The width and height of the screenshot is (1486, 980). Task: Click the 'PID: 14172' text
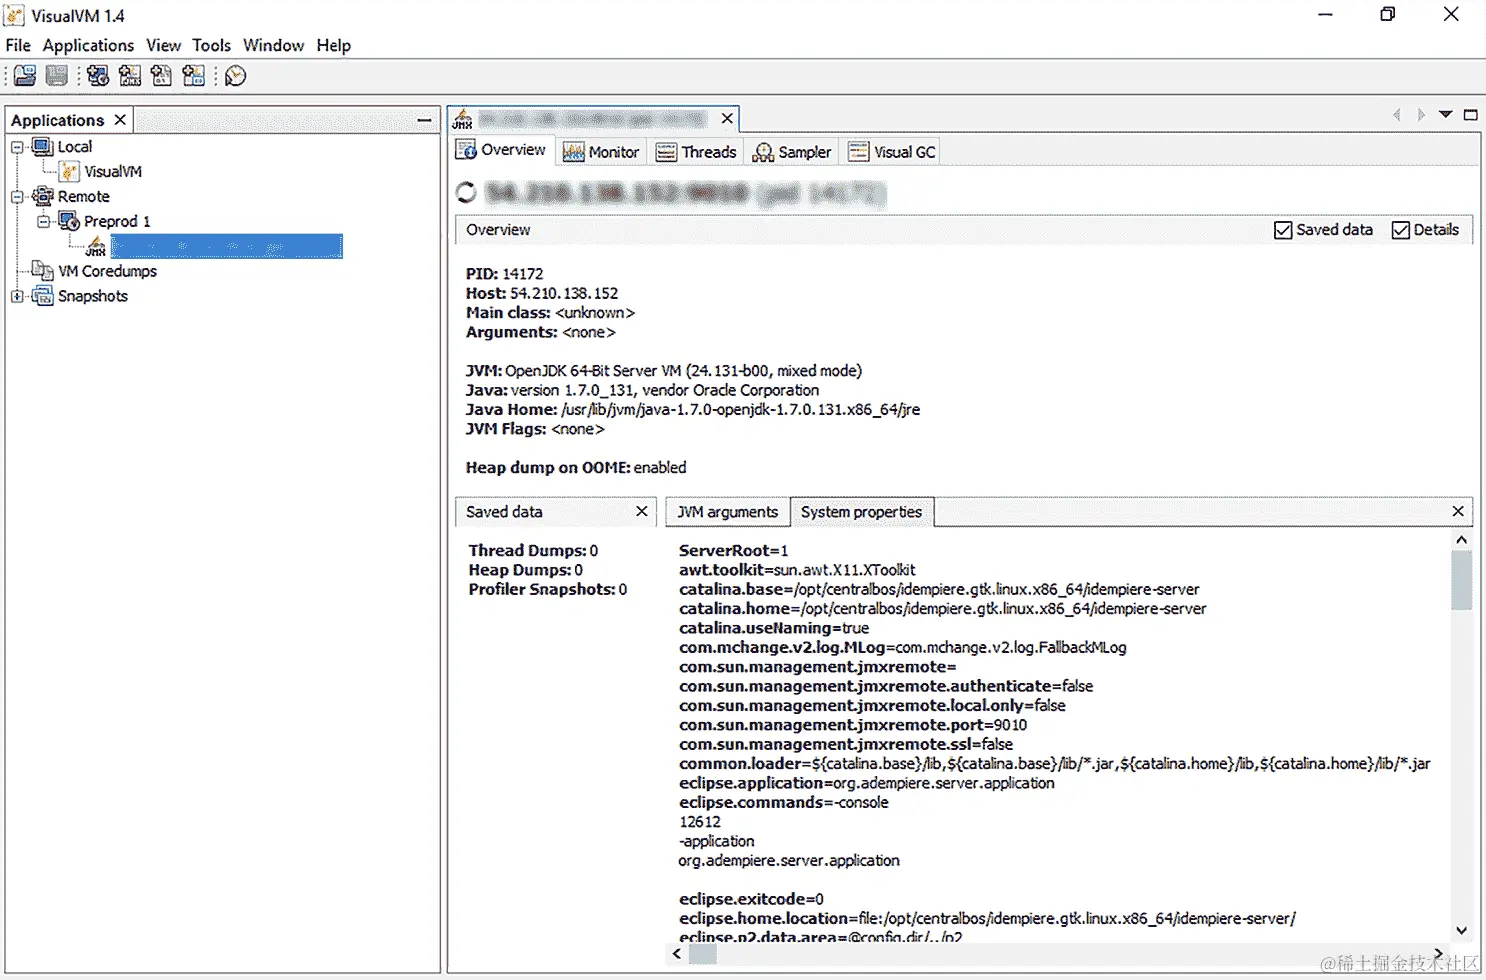coord(504,274)
